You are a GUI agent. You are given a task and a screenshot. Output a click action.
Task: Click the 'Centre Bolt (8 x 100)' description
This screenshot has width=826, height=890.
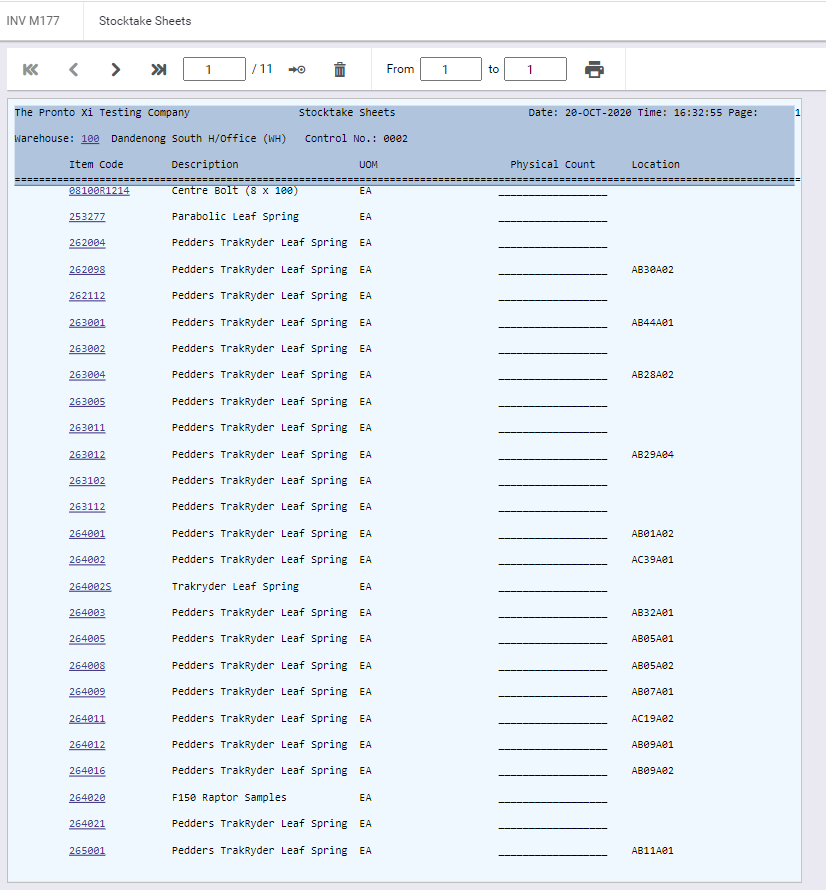(x=235, y=191)
